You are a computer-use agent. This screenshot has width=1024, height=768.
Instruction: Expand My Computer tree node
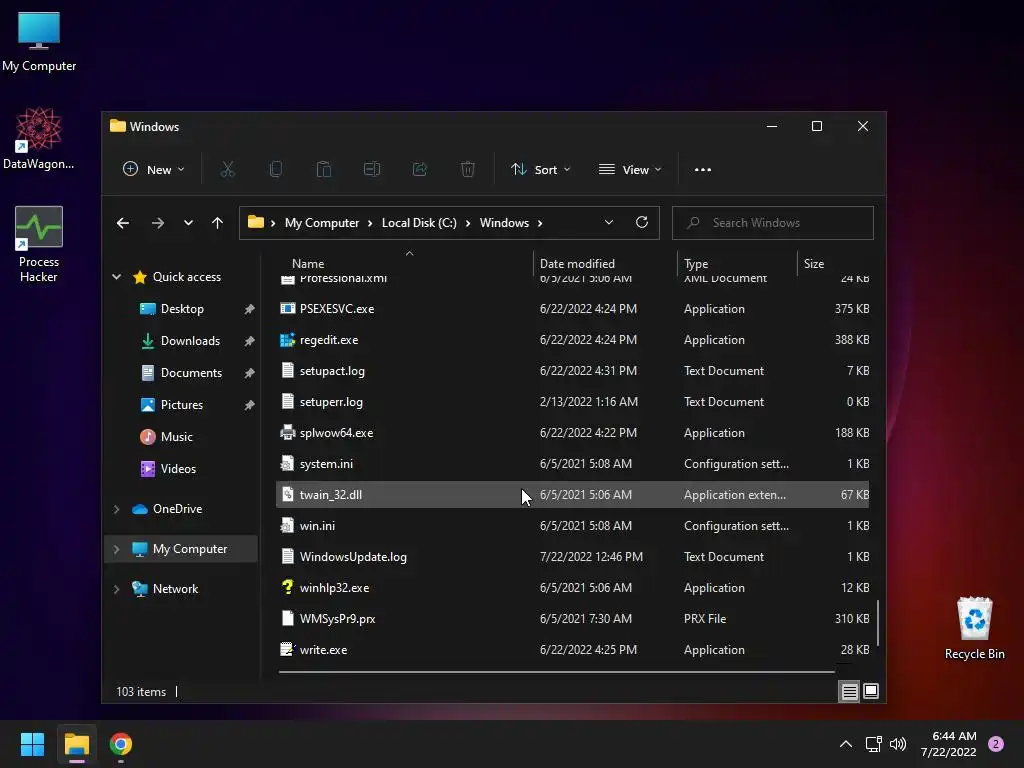tap(116, 549)
